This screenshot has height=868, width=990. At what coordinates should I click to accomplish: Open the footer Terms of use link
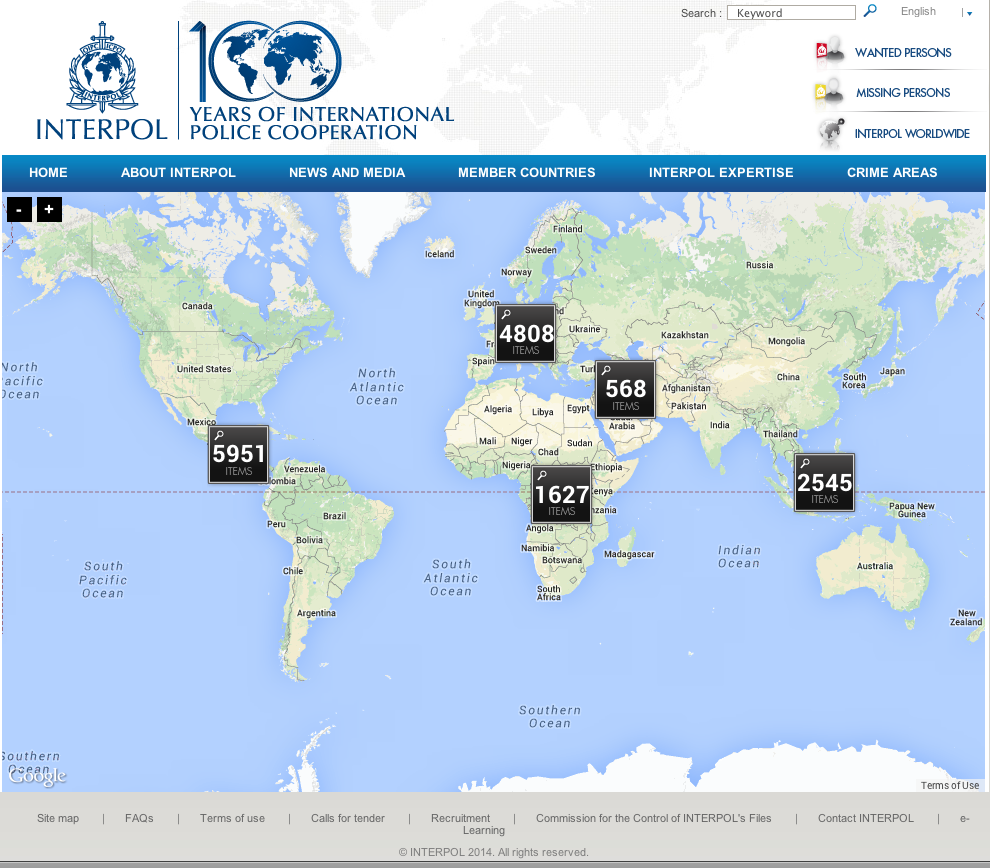[232, 818]
